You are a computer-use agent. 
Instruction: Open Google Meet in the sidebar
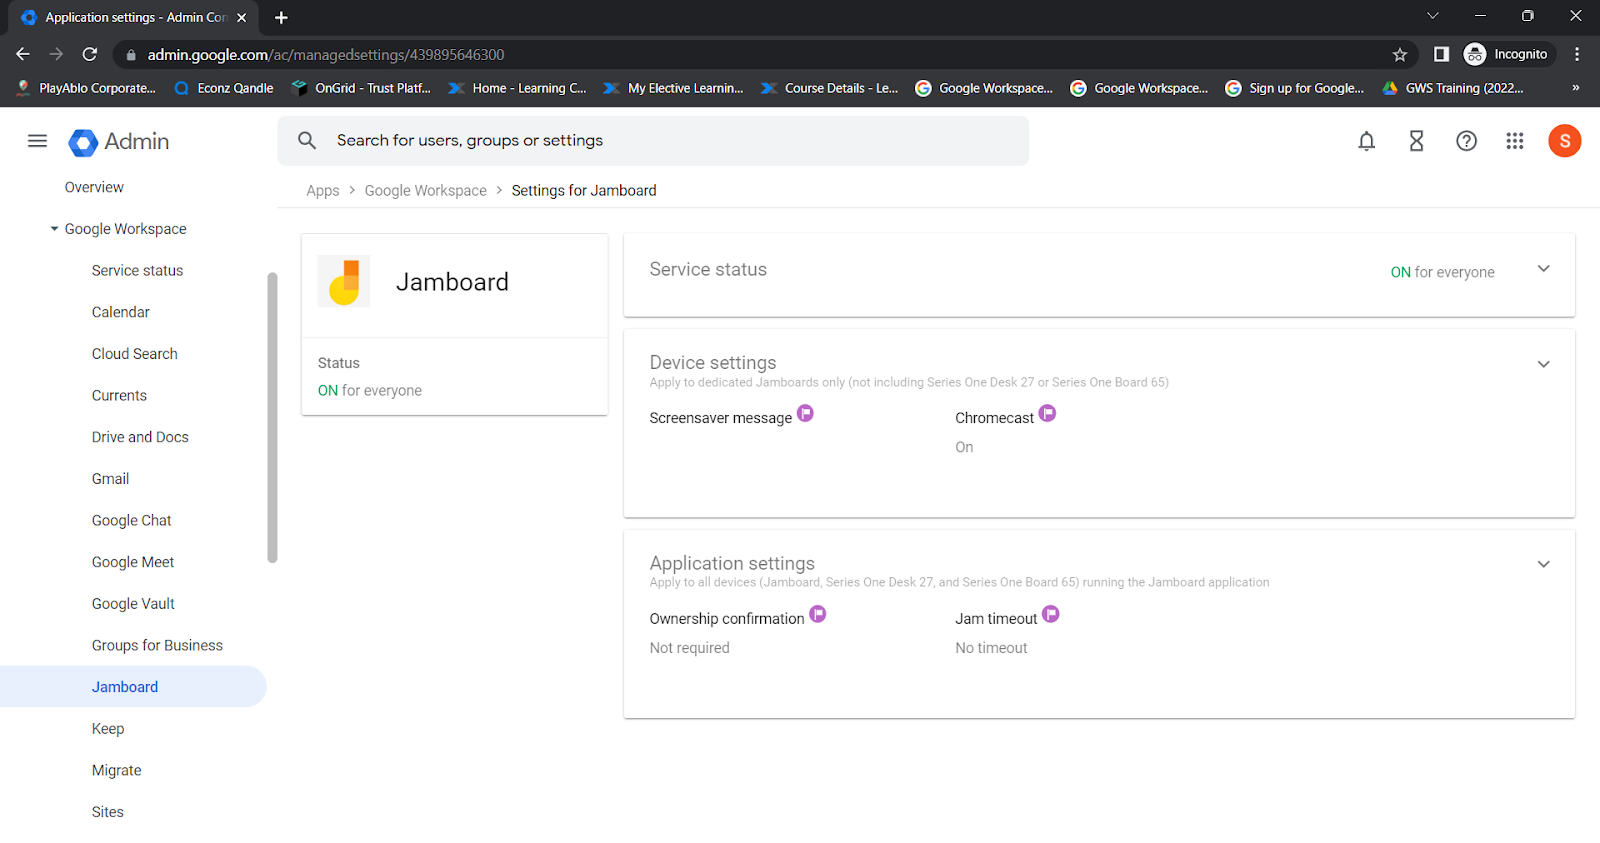(x=133, y=562)
